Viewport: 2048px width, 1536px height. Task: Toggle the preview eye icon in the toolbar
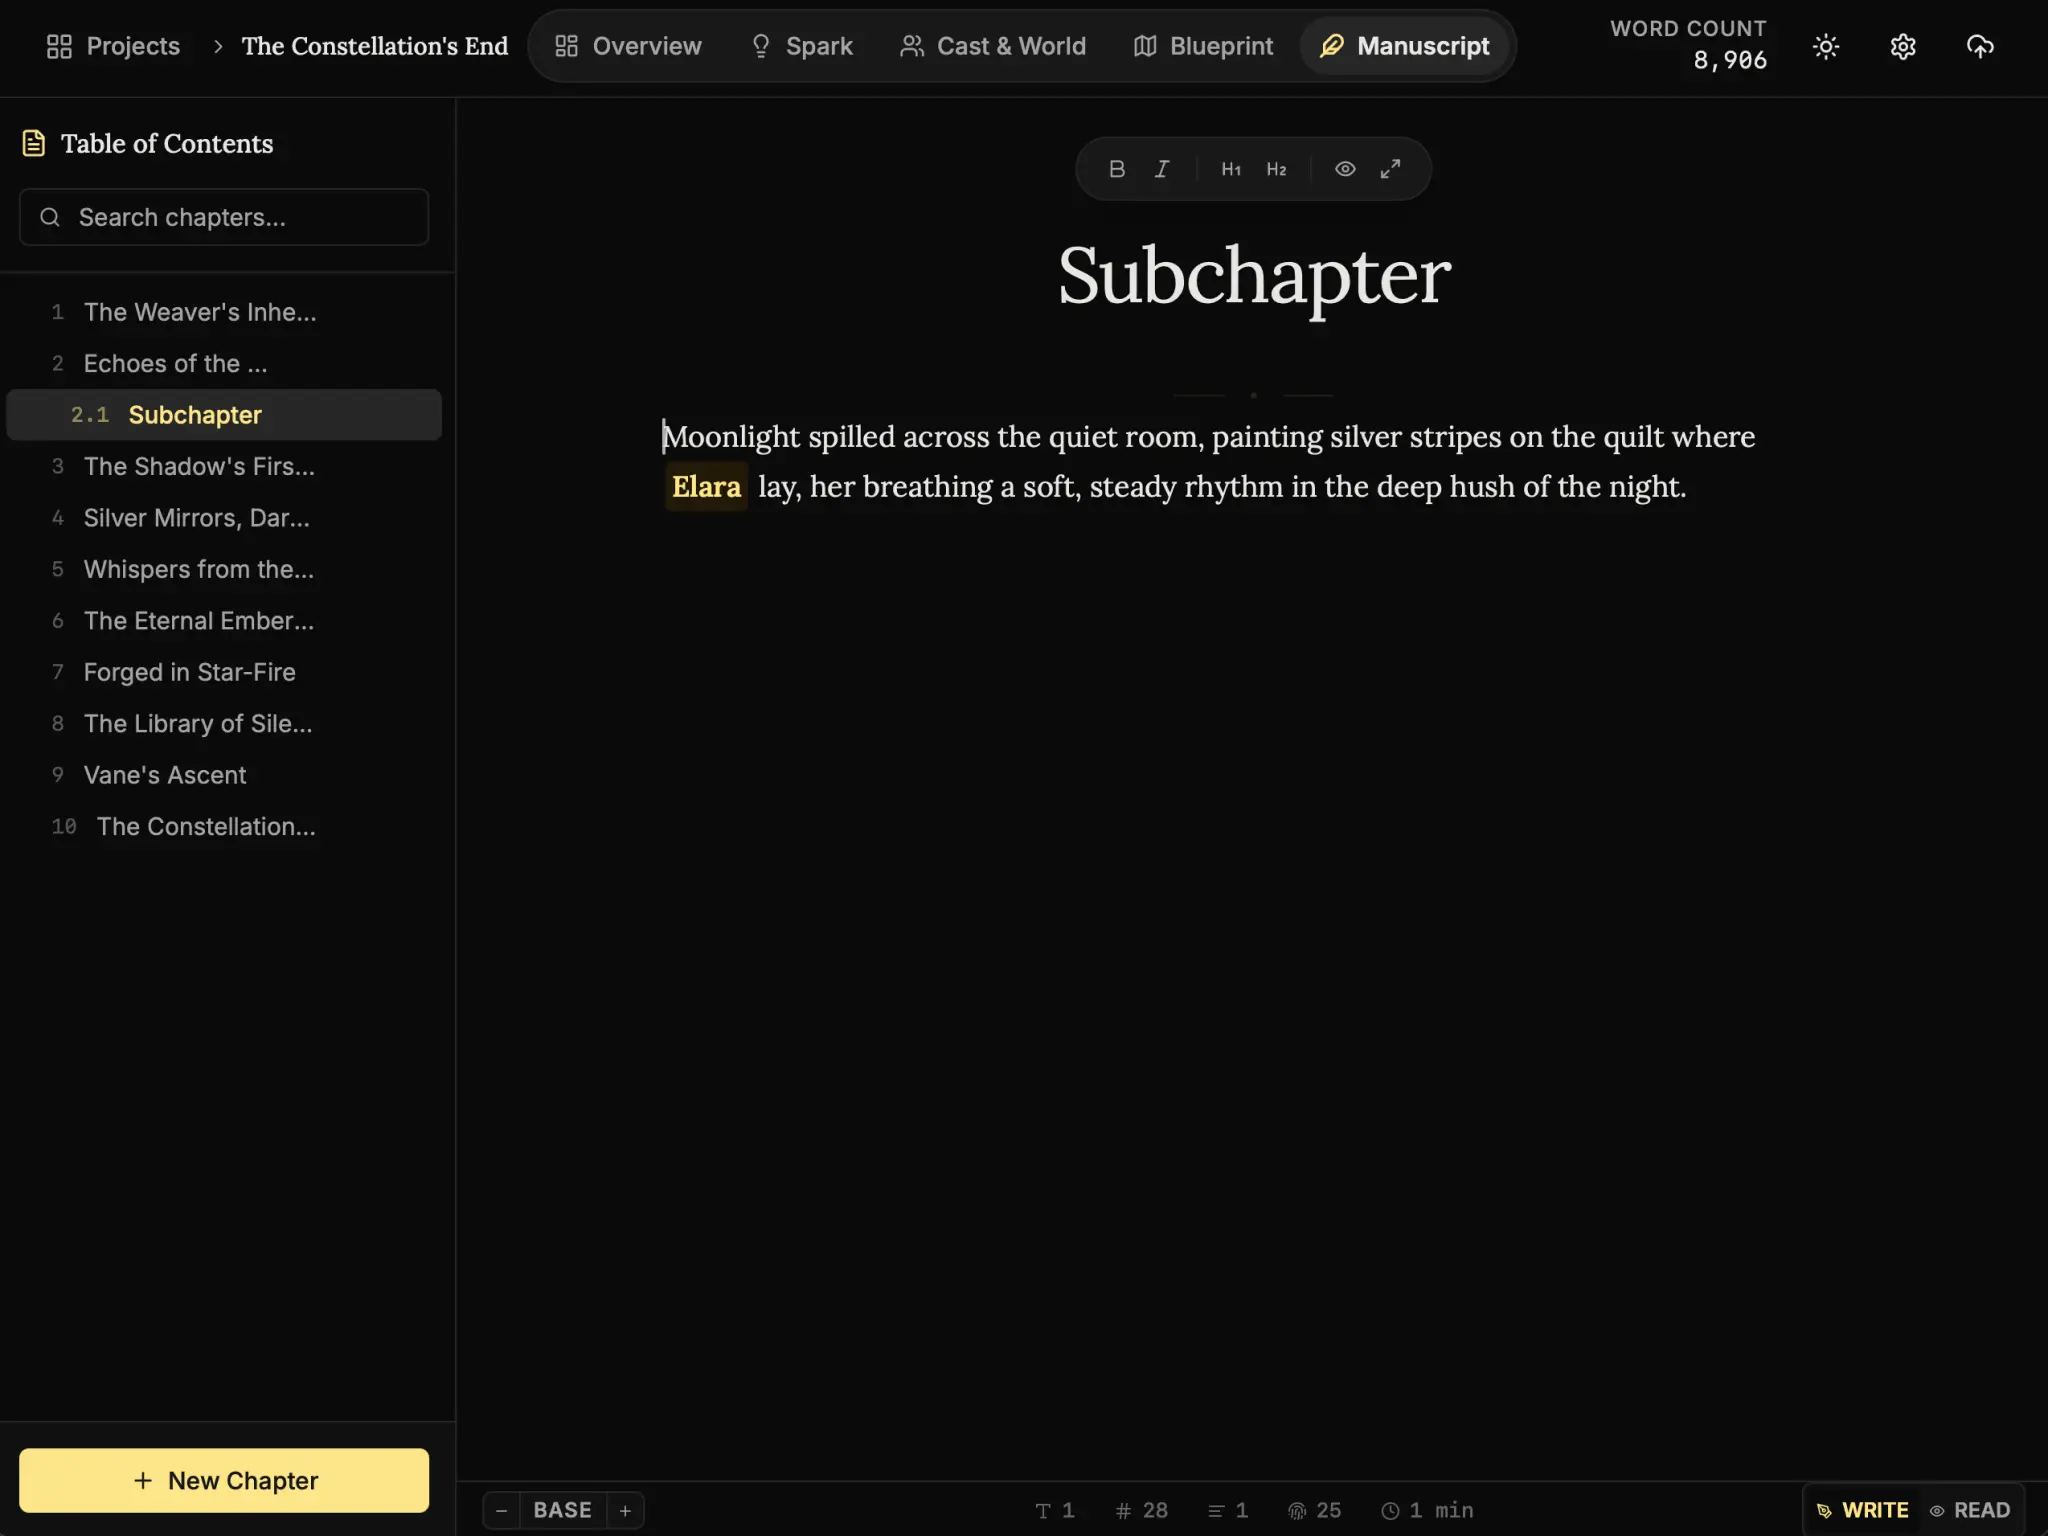click(1344, 168)
